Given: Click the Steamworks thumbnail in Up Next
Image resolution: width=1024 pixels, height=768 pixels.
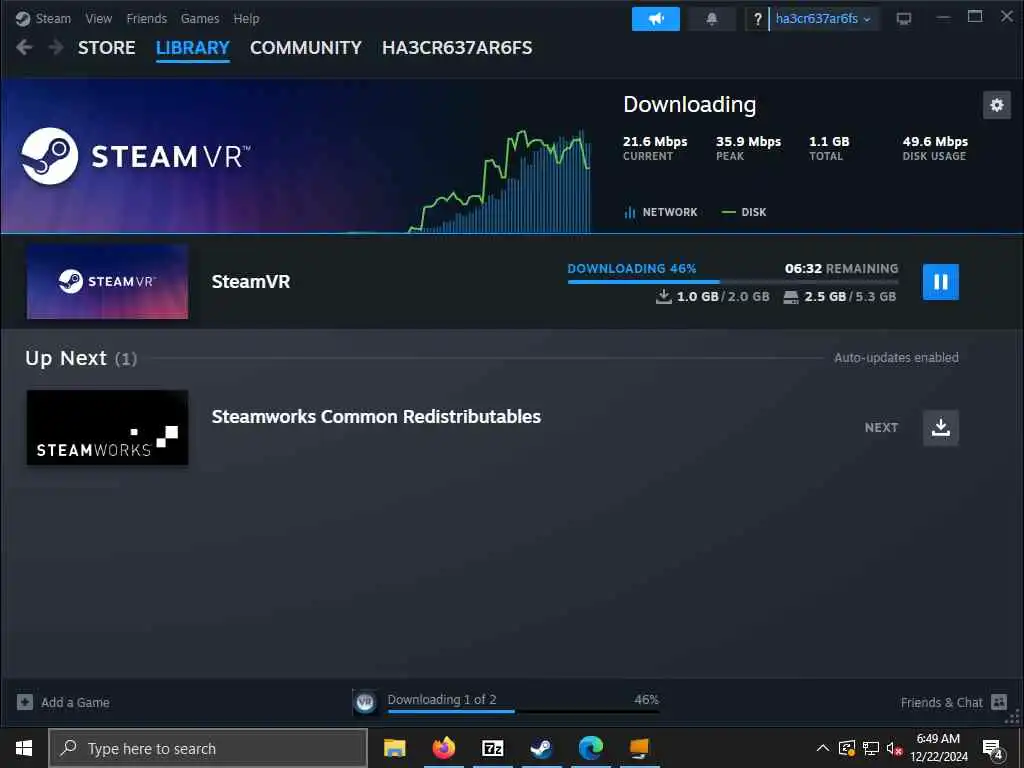Looking at the screenshot, I should point(107,428).
